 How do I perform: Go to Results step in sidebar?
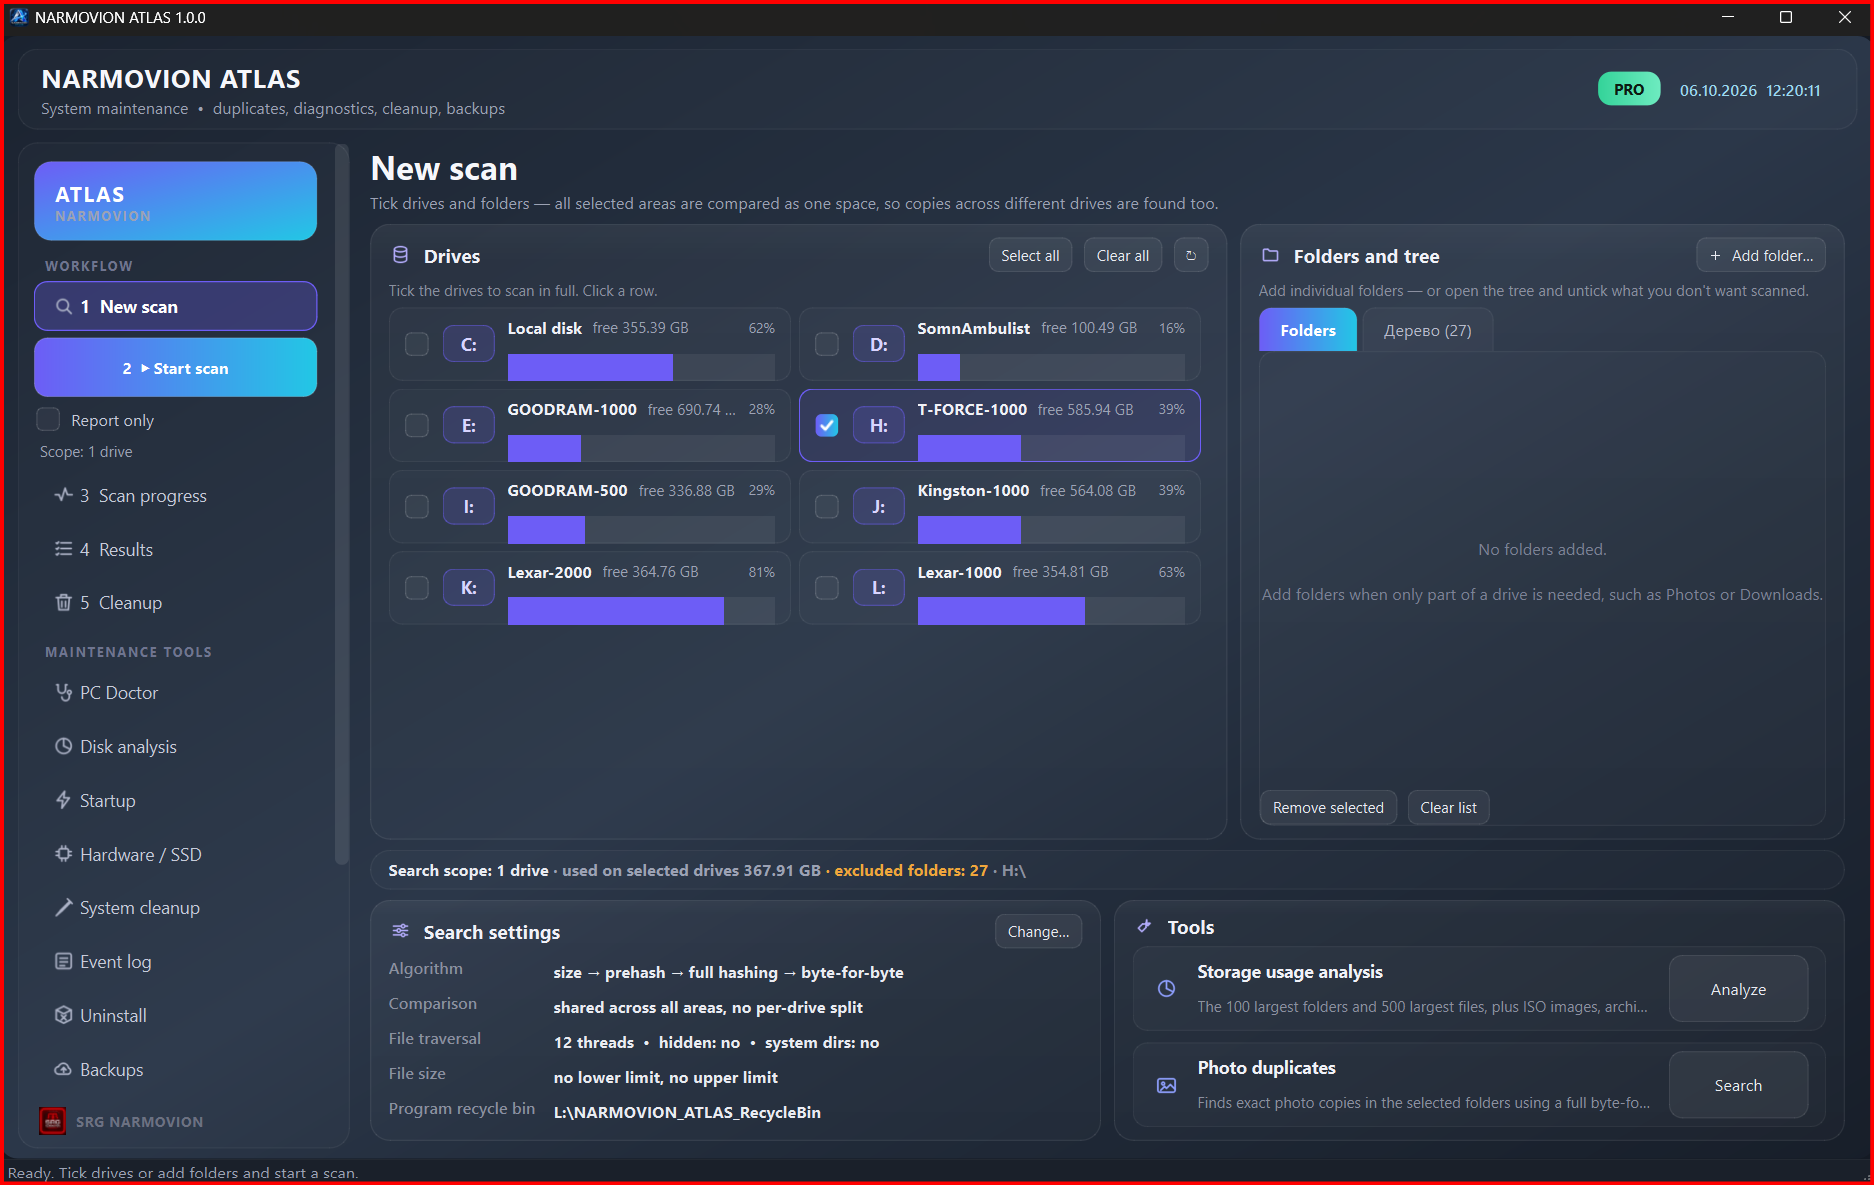click(176, 549)
